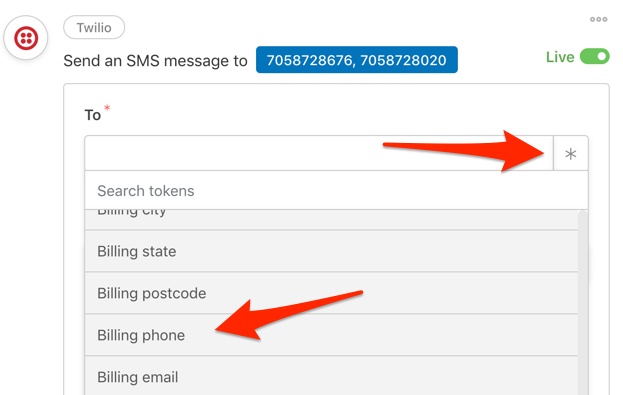Screen dimensions: 623x395
Task: Click the Twilio logo icon
Action: click(x=26, y=38)
